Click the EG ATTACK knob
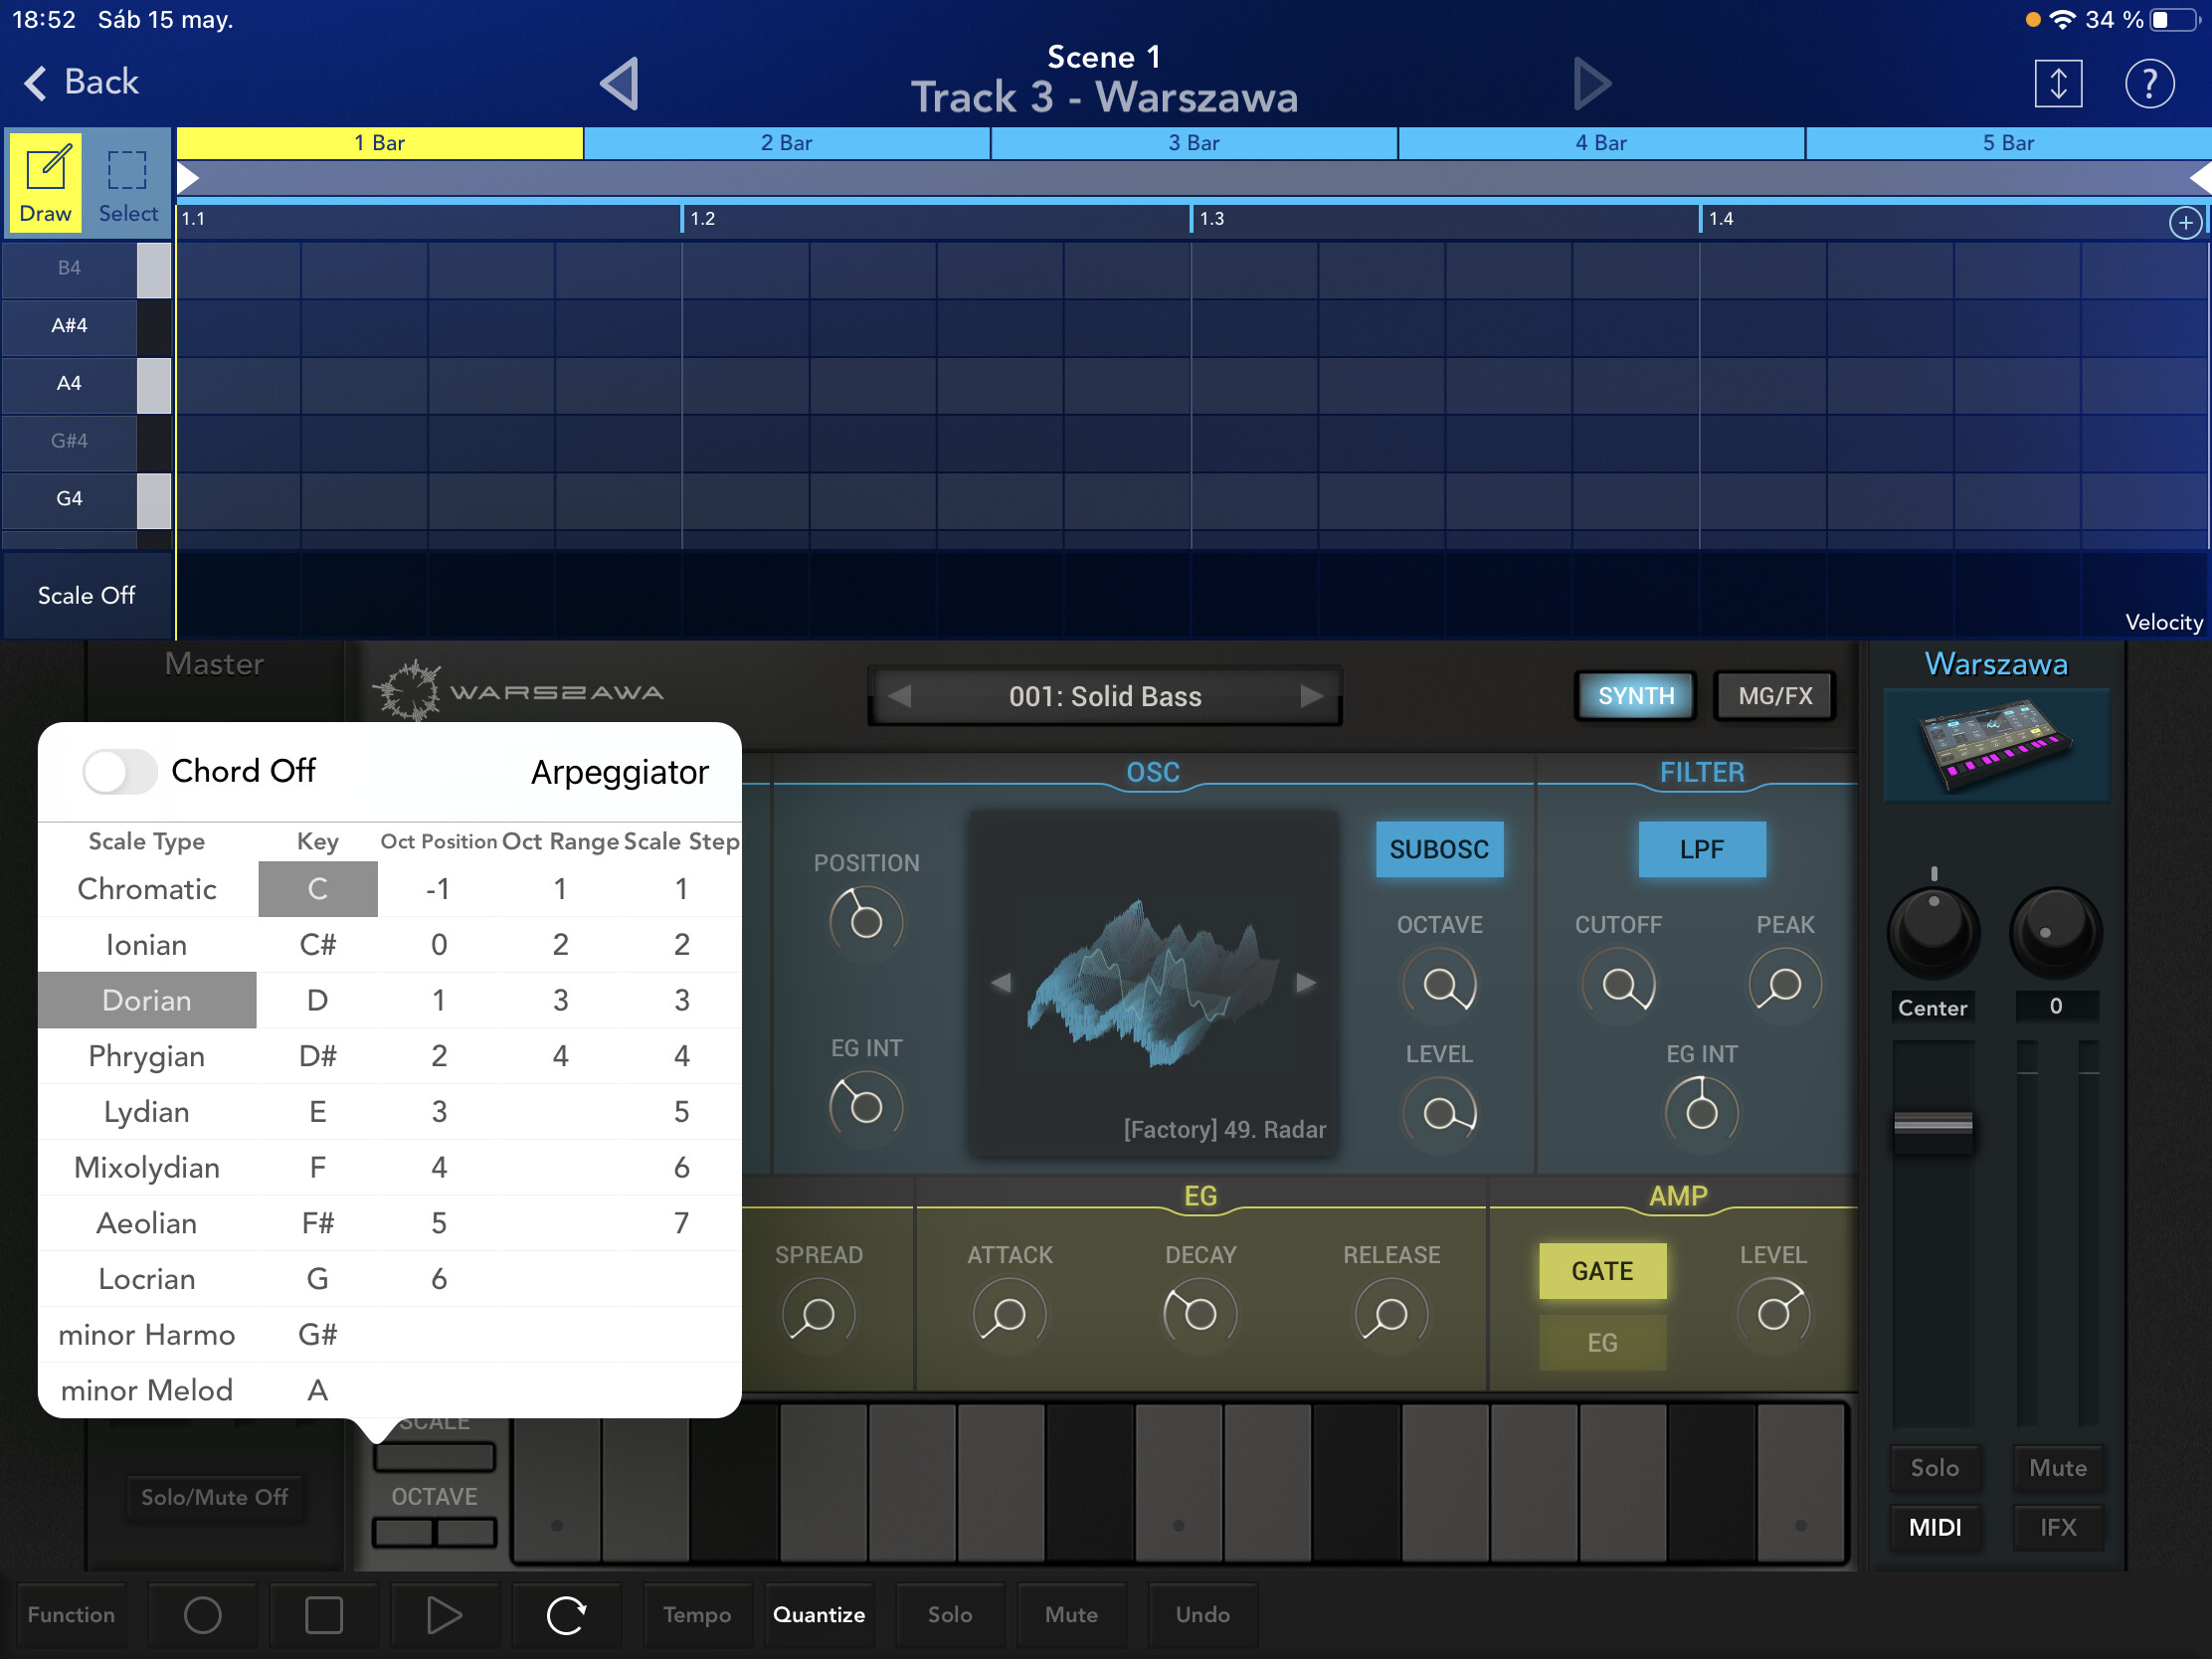 click(x=1010, y=1314)
